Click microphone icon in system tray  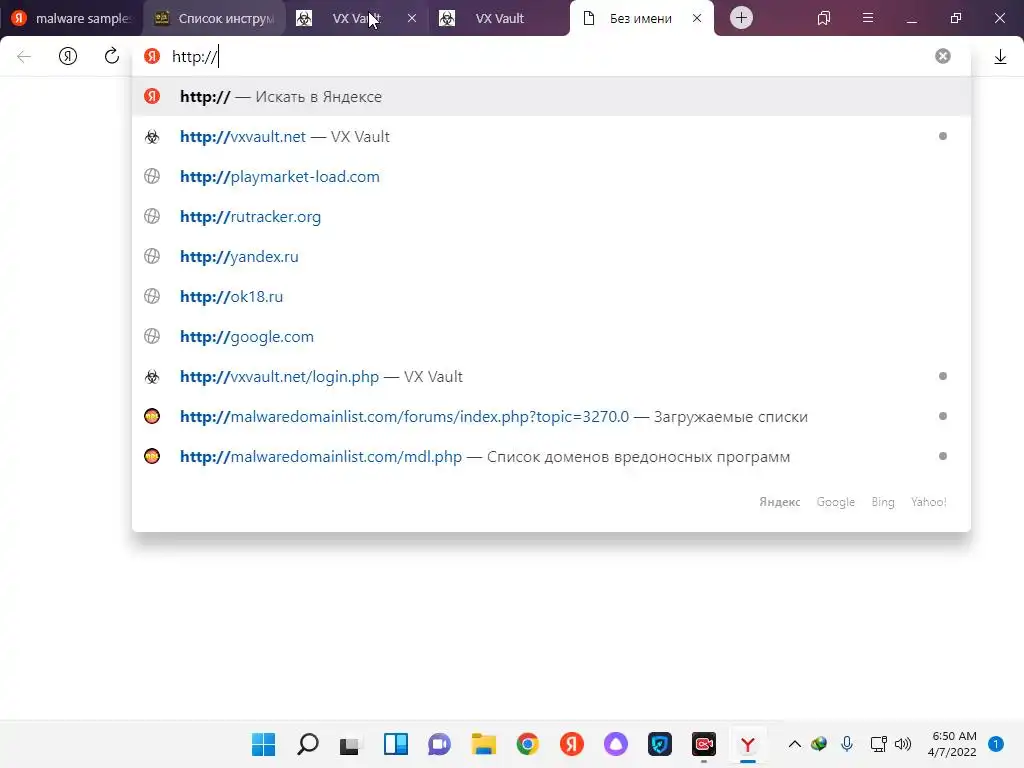tap(846, 744)
